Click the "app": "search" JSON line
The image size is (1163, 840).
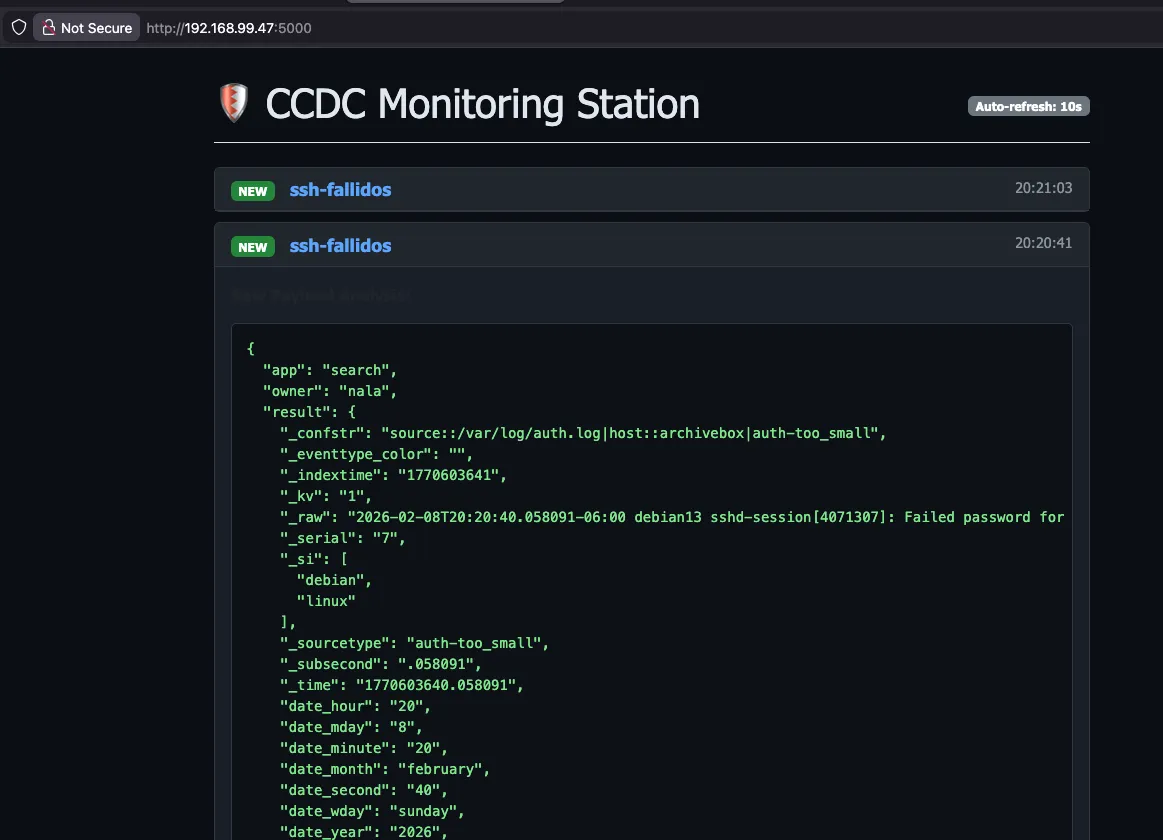(329, 370)
